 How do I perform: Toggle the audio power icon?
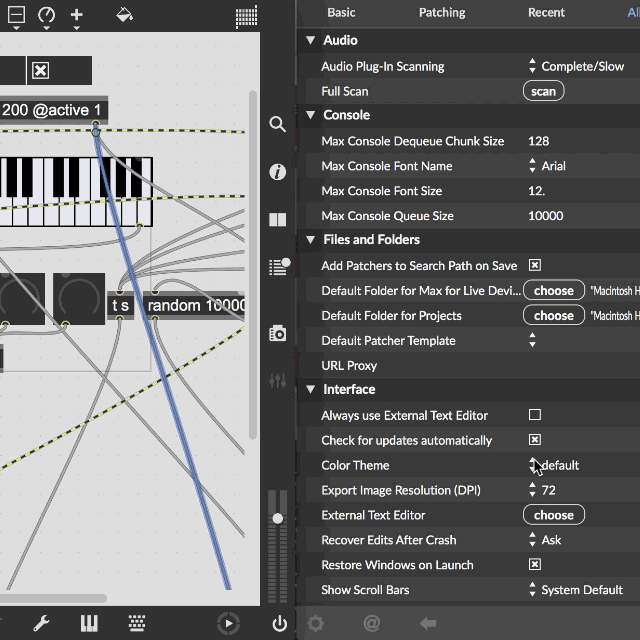pyautogui.click(x=279, y=624)
